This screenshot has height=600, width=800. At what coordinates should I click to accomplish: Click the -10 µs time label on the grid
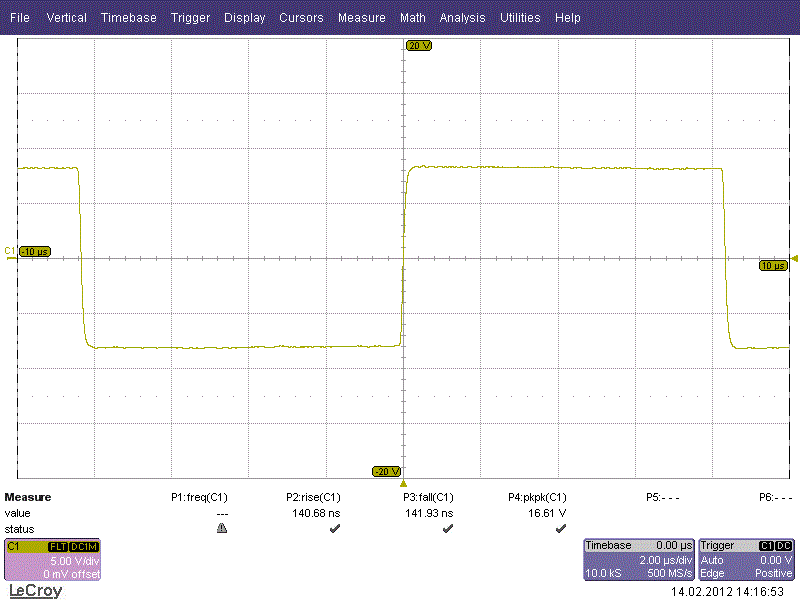point(35,252)
